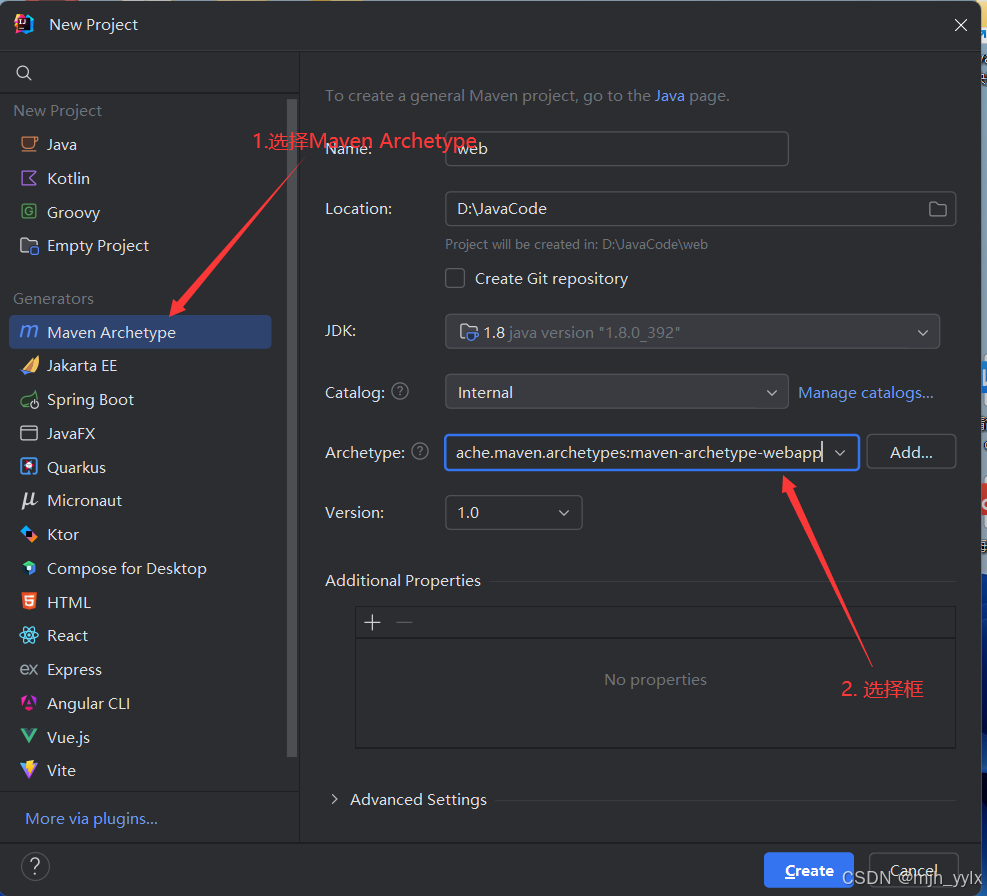
Task: Open the Version 1.0 dropdown
Action: (x=514, y=513)
